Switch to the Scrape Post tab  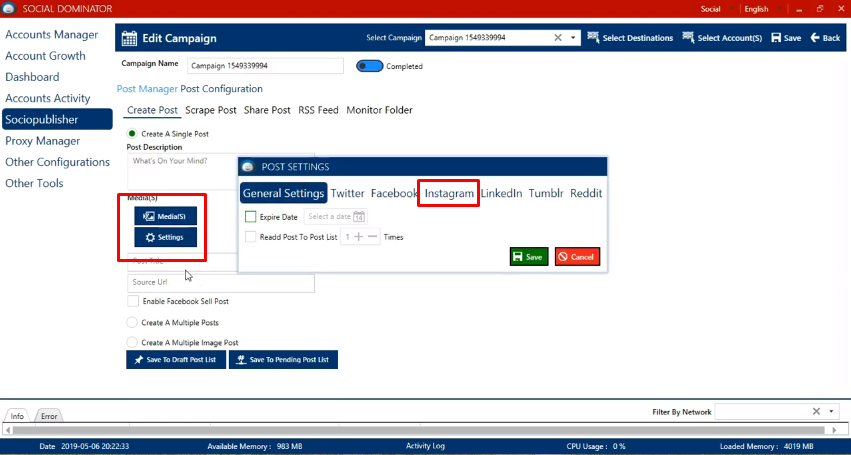tap(211, 110)
